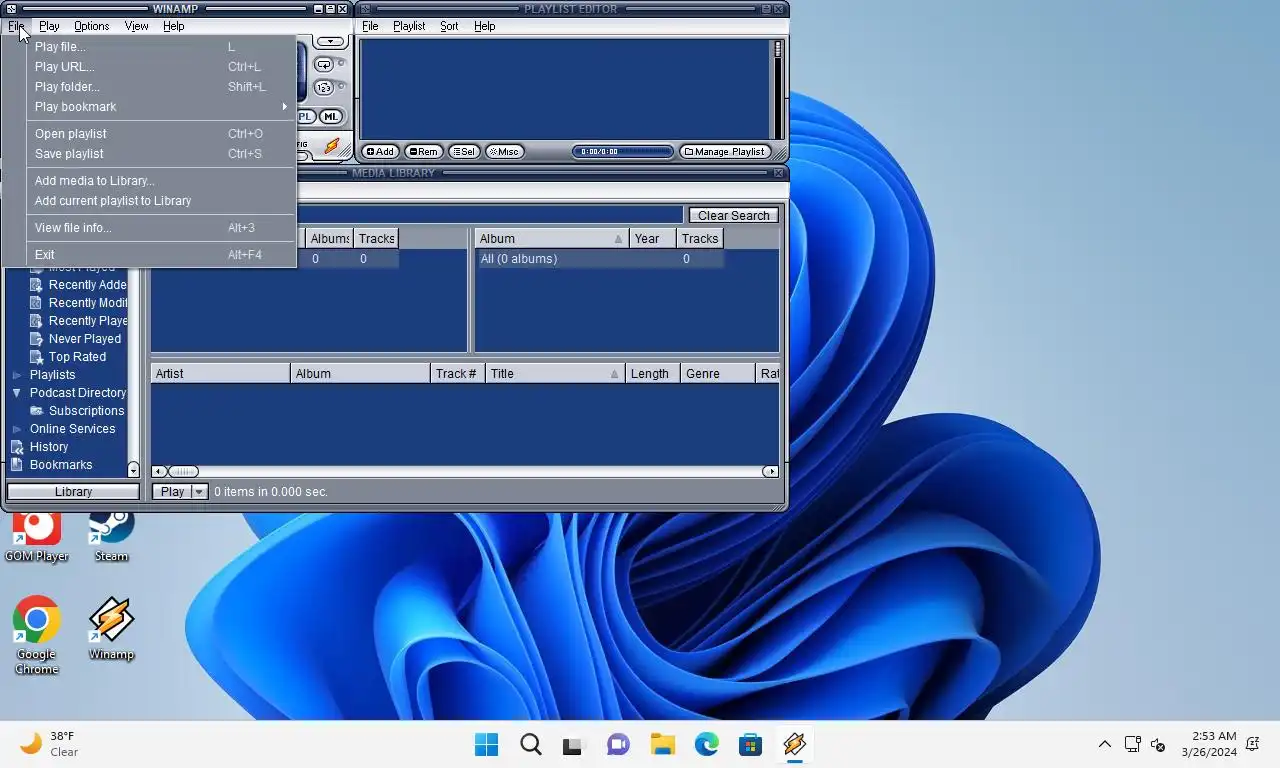Image resolution: width=1280 pixels, height=768 pixels.
Task: Click the Media Library search field
Action: pos(490,215)
